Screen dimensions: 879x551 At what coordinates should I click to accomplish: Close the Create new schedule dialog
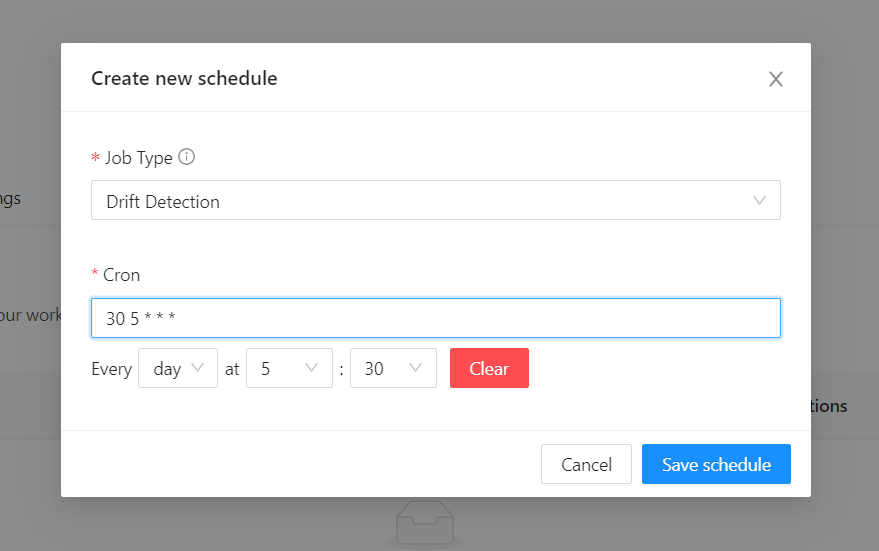(775, 79)
